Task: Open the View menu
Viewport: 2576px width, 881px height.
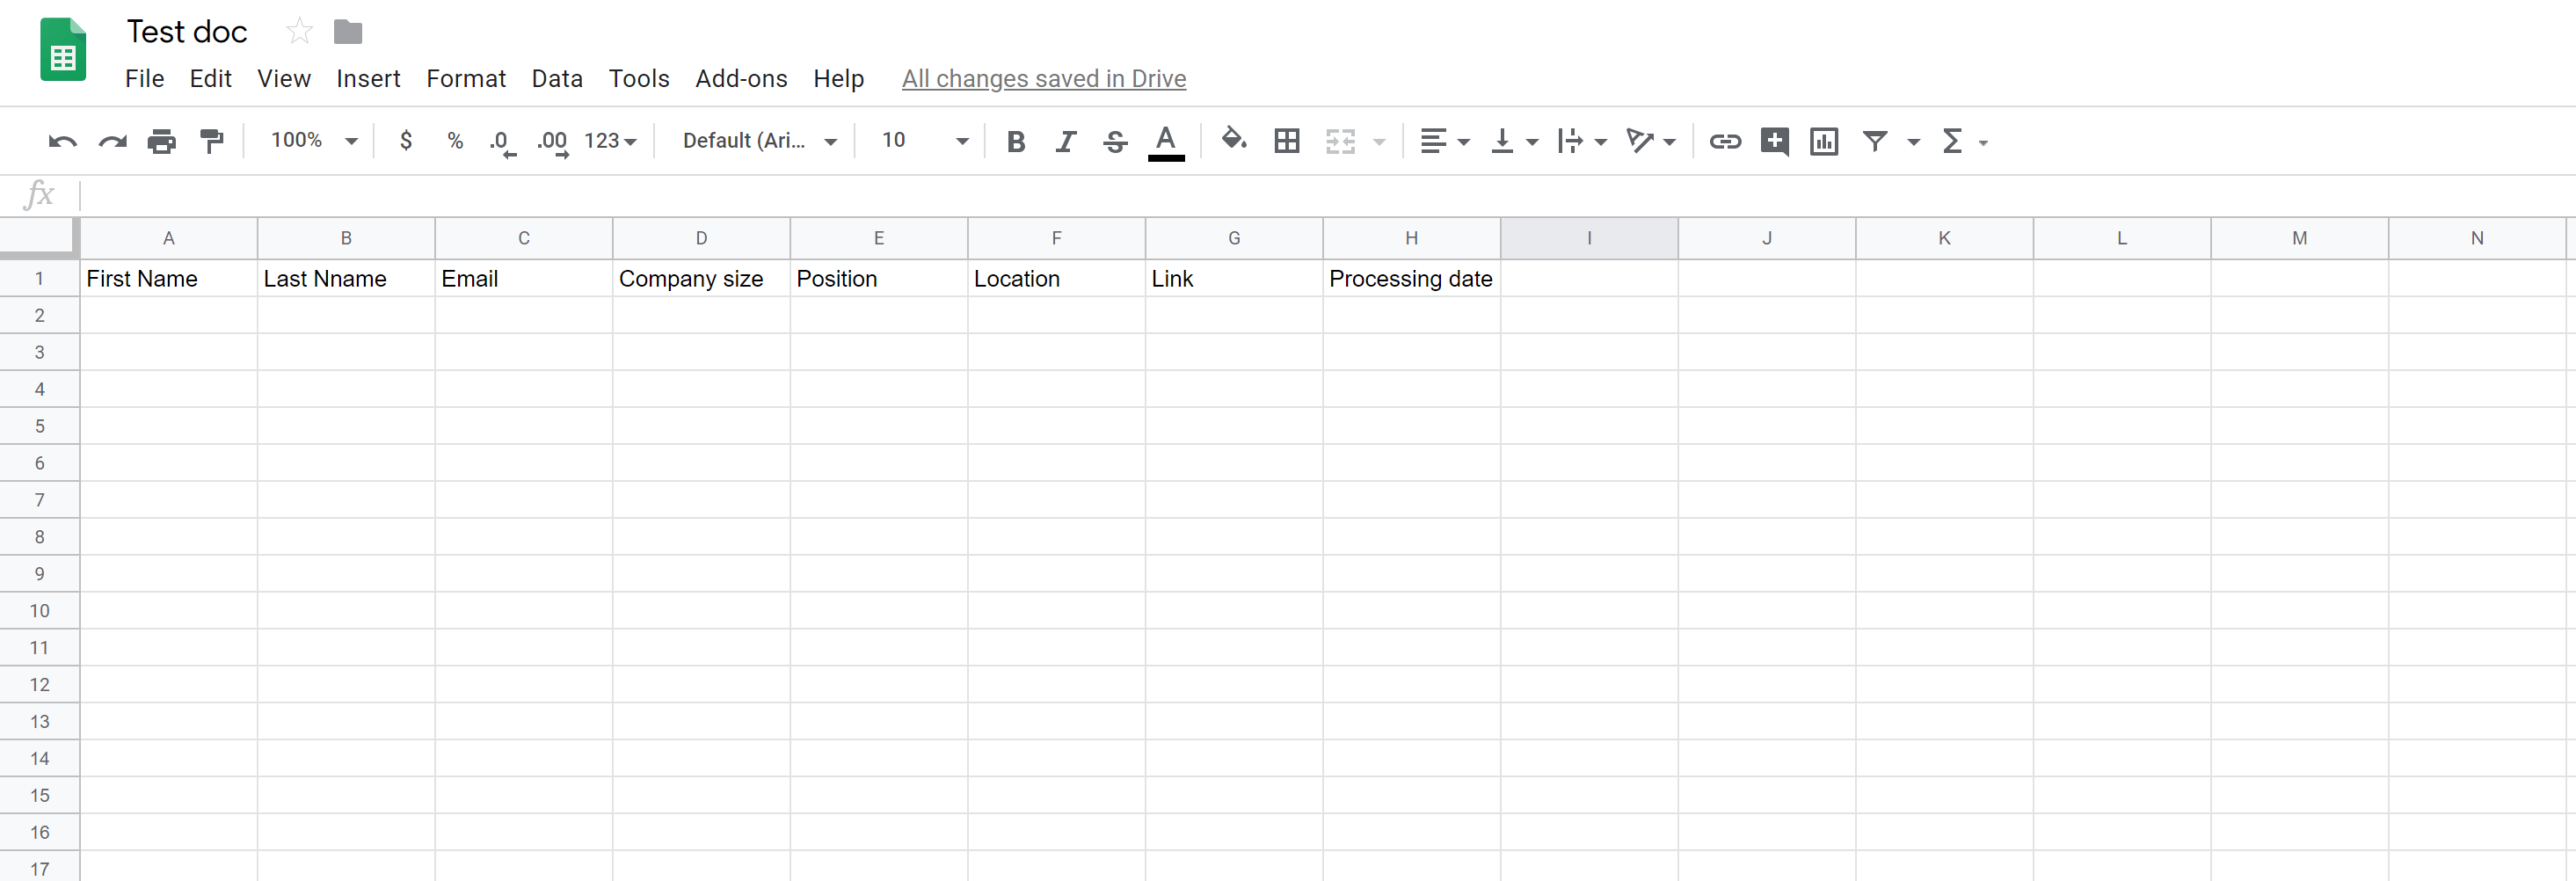Action: pyautogui.click(x=284, y=78)
